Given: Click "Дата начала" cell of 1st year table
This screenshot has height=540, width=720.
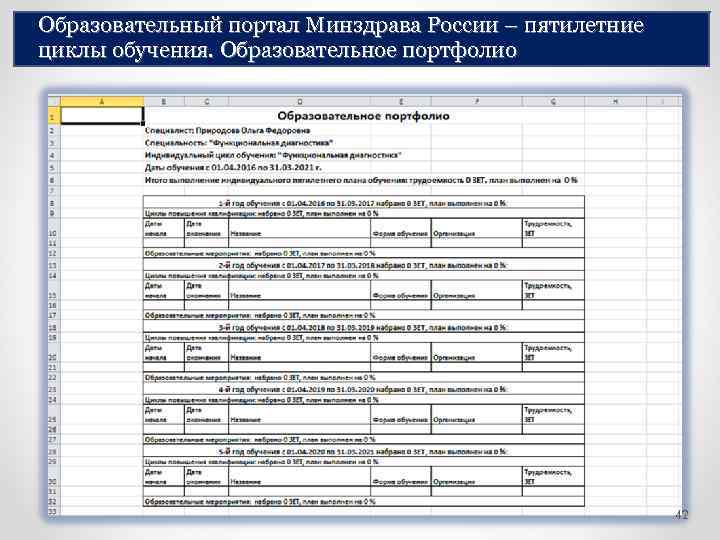Looking at the screenshot, I should click(x=164, y=229).
